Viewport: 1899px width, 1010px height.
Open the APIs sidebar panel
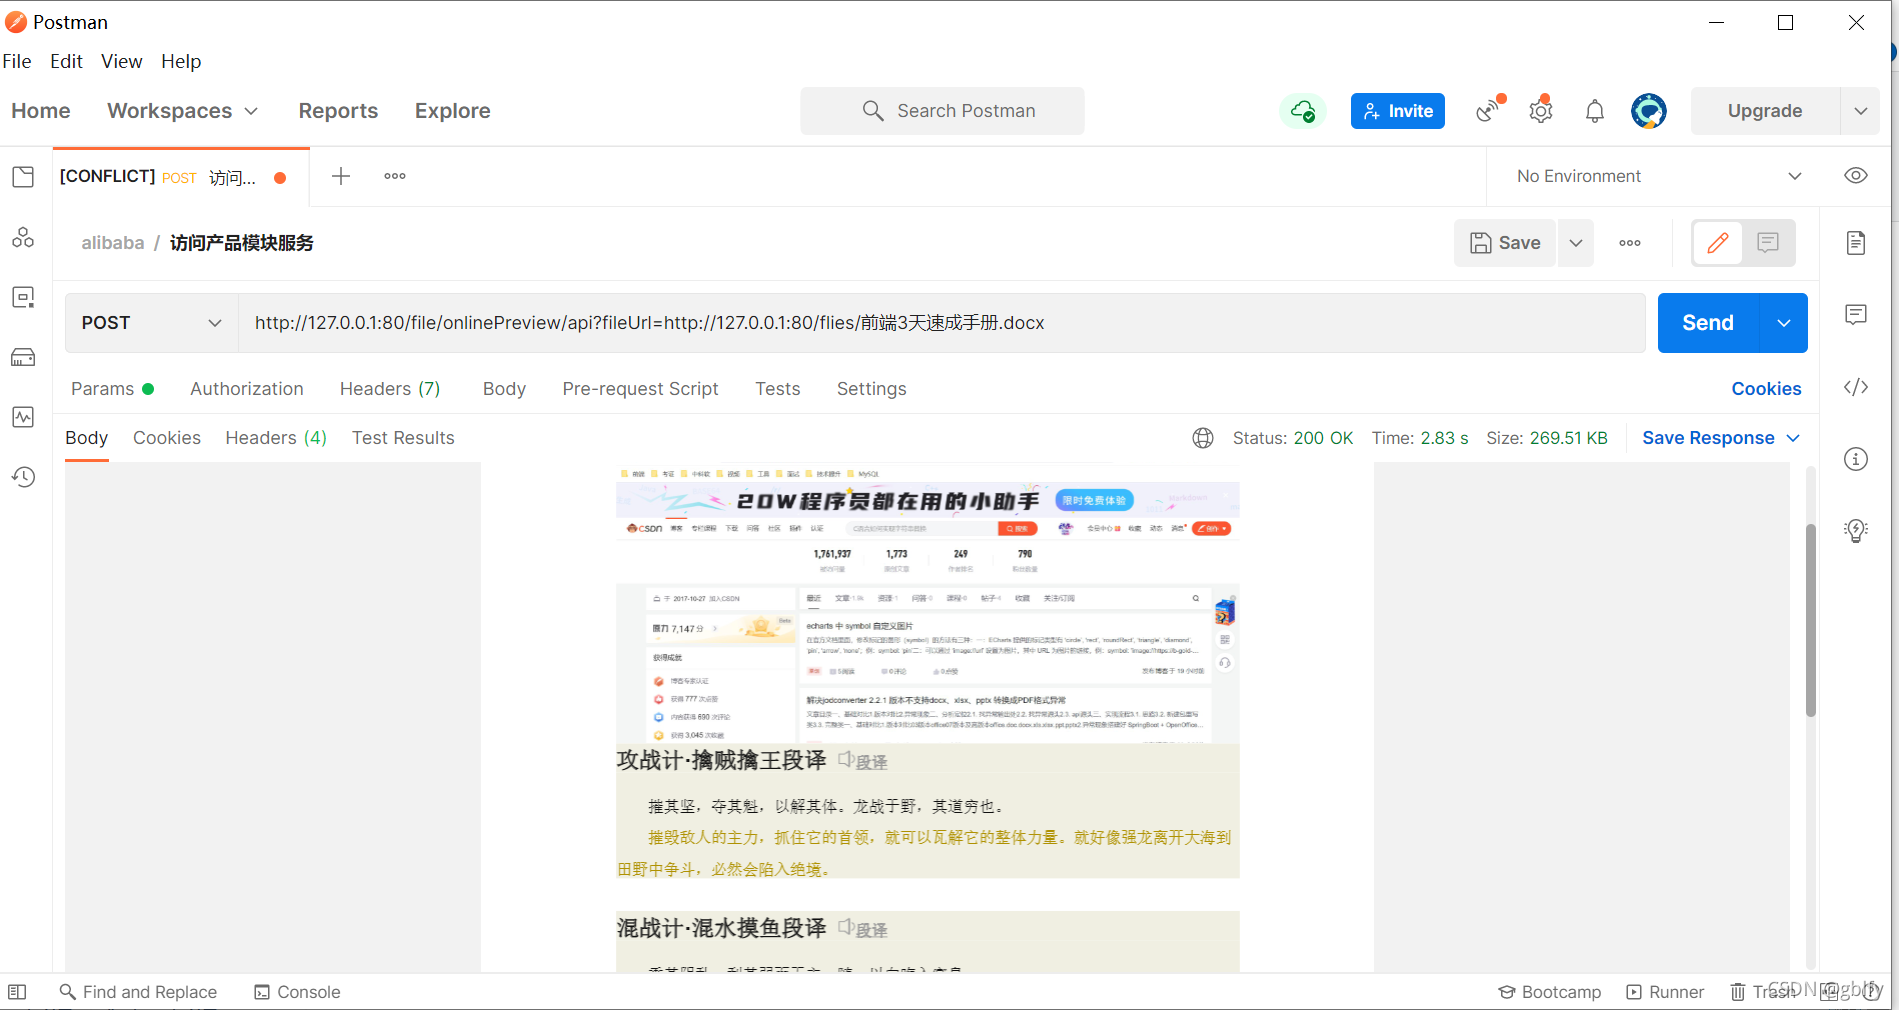(x=23, y=237)
